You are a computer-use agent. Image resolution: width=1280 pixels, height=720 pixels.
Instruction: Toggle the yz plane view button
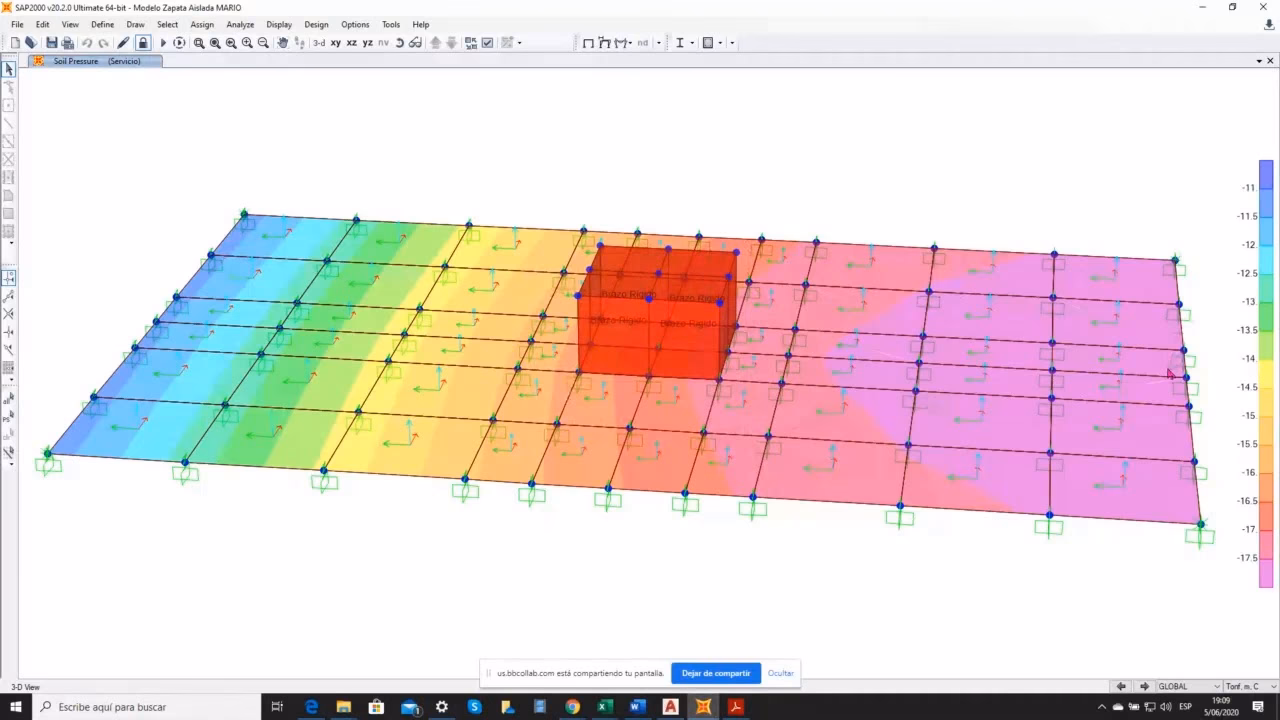(367, 43)
